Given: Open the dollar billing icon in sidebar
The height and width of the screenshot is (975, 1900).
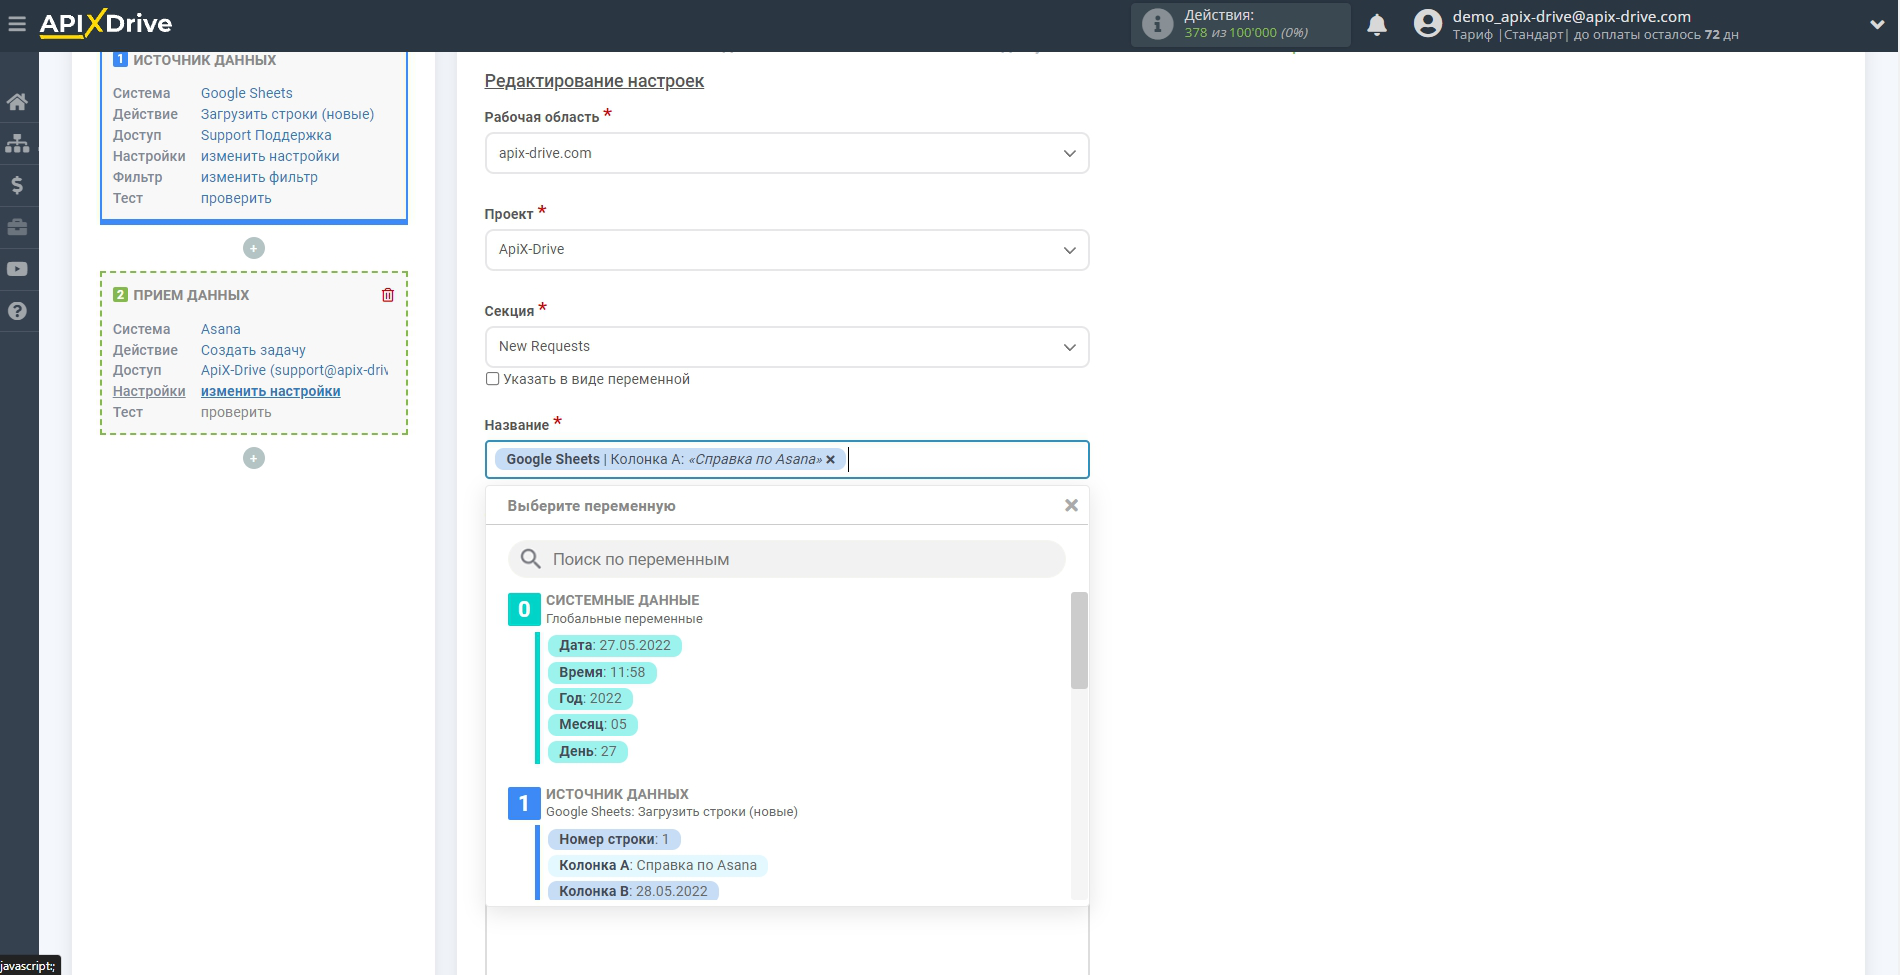Looking at the screenshot, I should (x=17, y=185).
